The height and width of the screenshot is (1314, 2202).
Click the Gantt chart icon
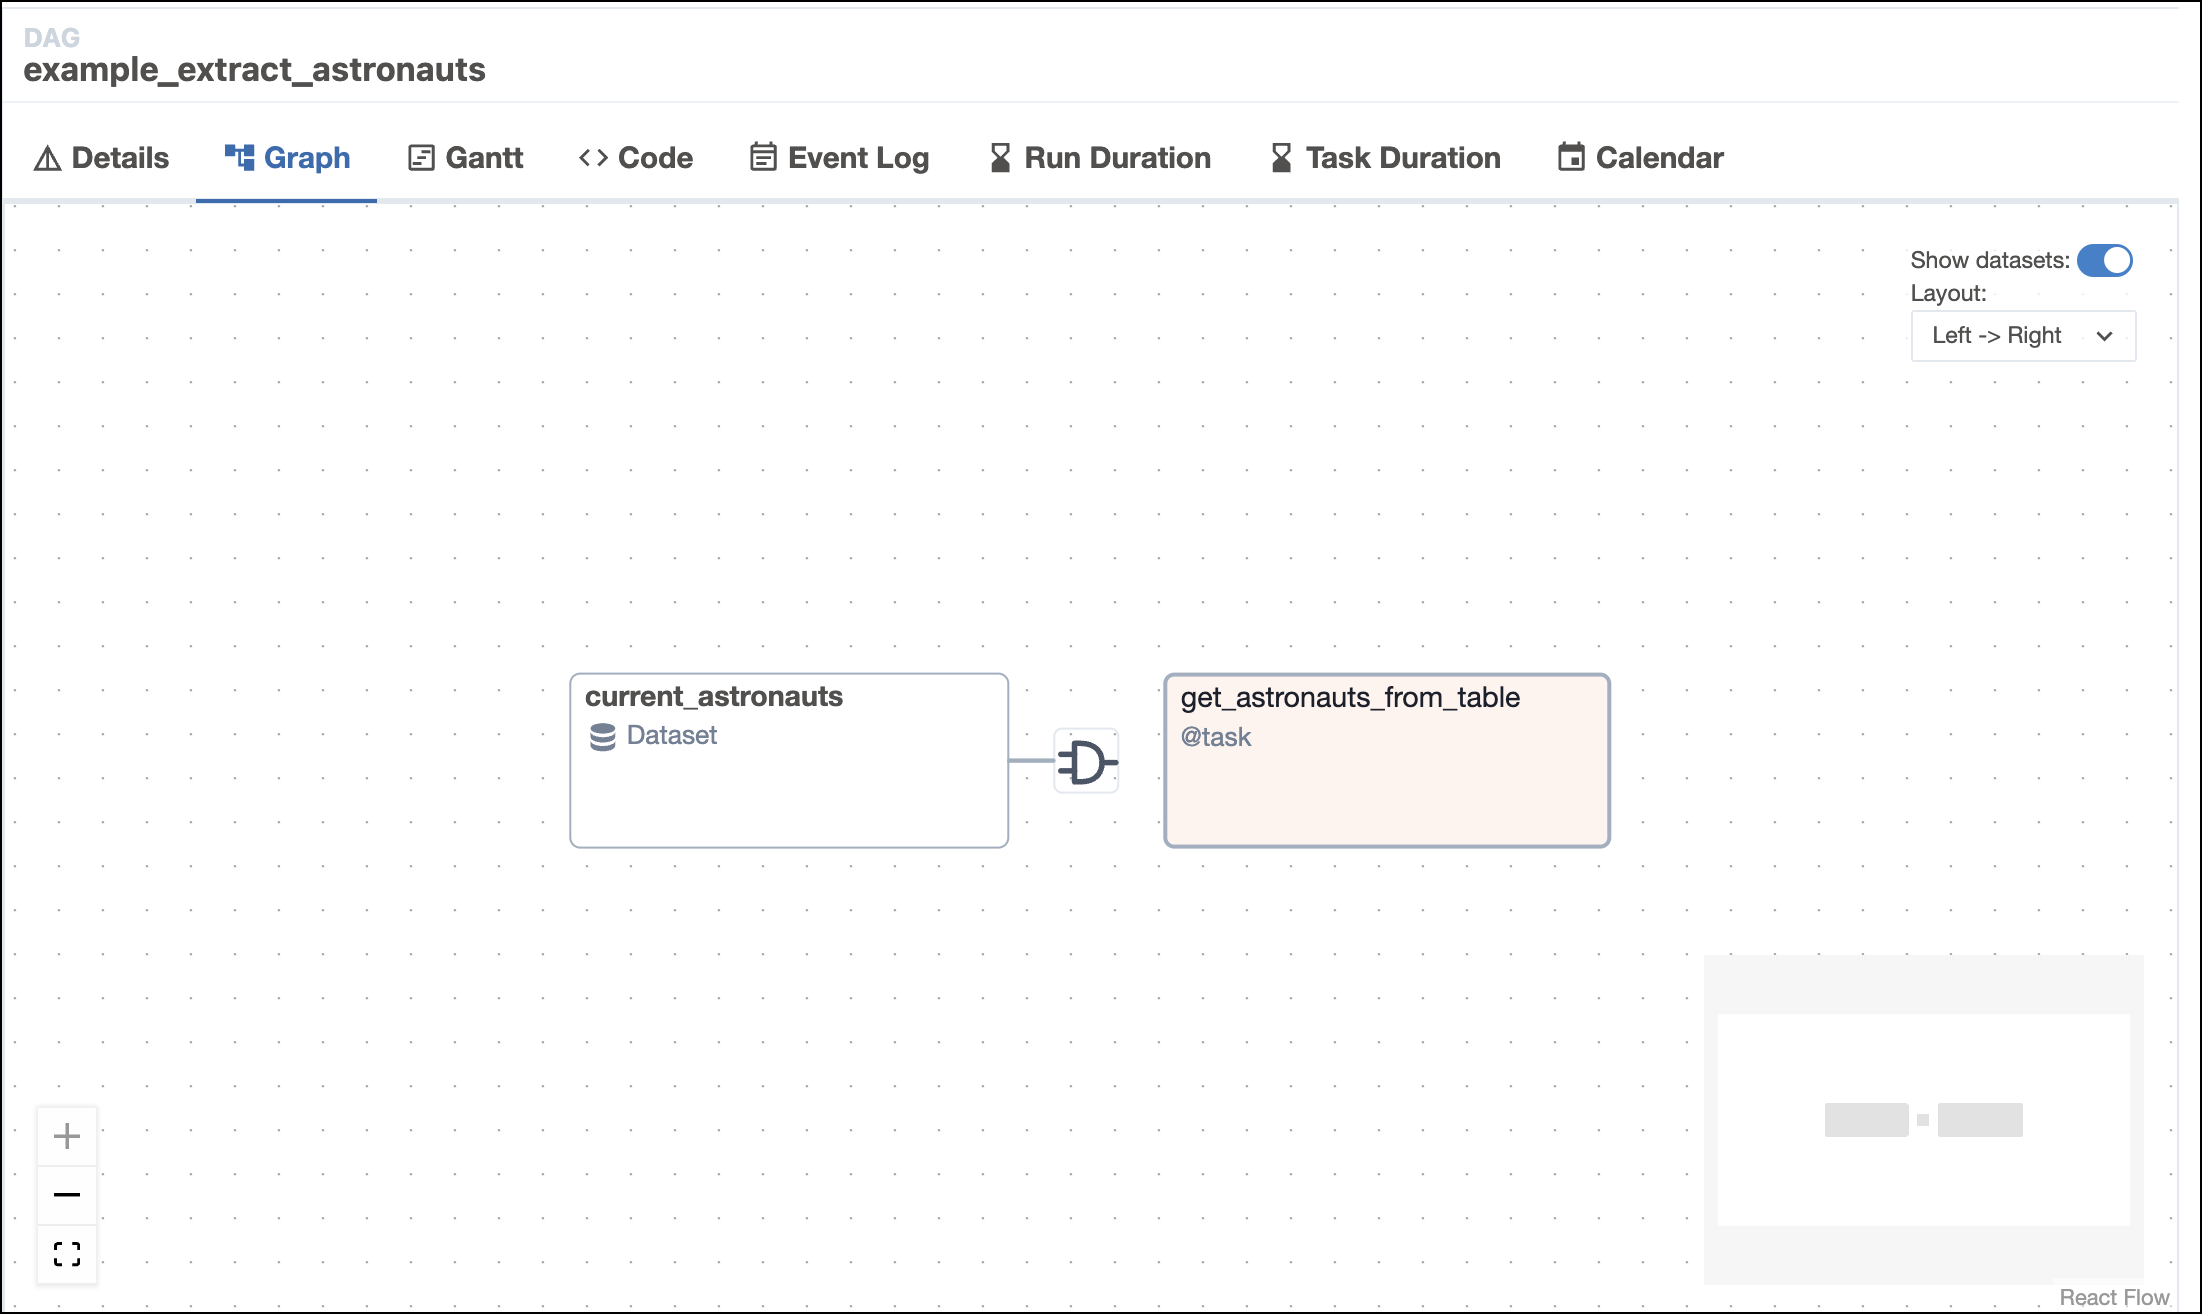tap(420, 157)
